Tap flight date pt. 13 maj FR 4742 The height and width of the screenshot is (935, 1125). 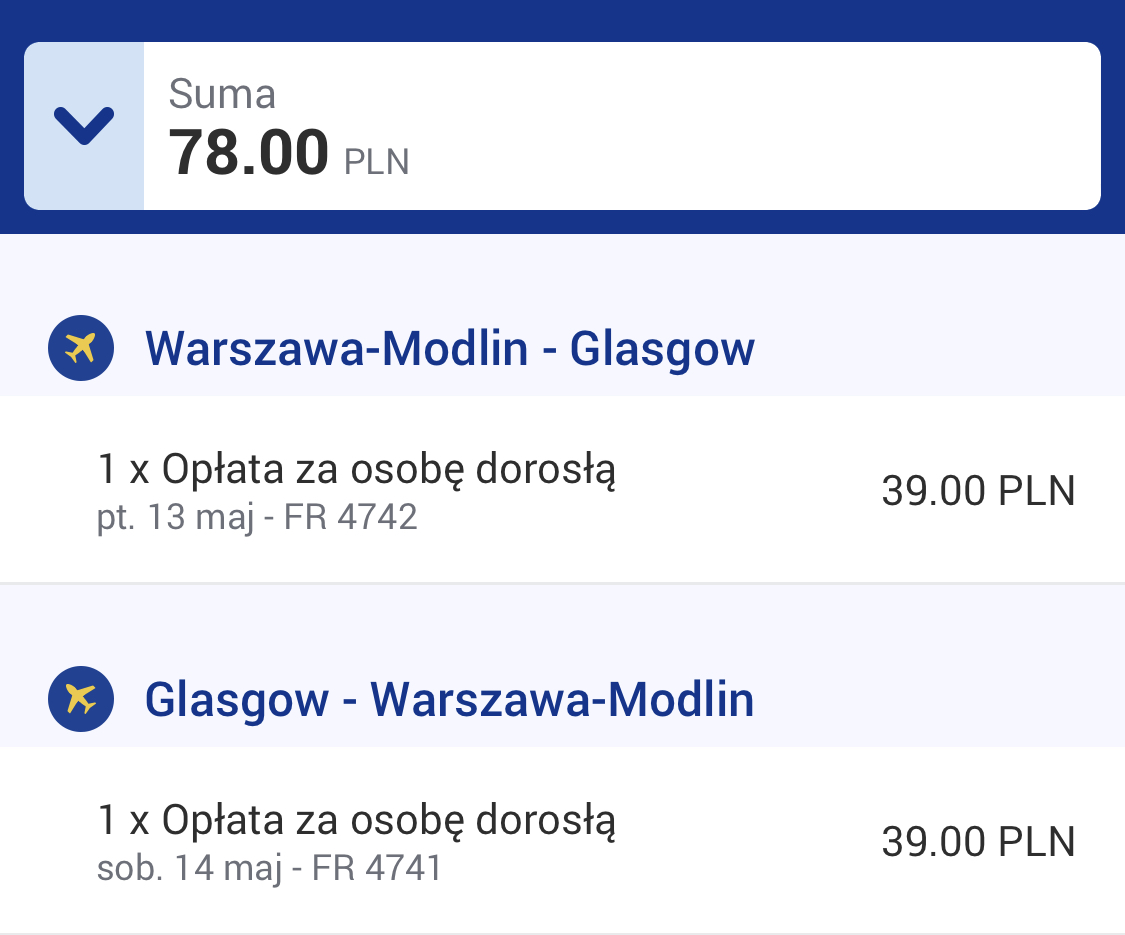(x=257, y=517)
